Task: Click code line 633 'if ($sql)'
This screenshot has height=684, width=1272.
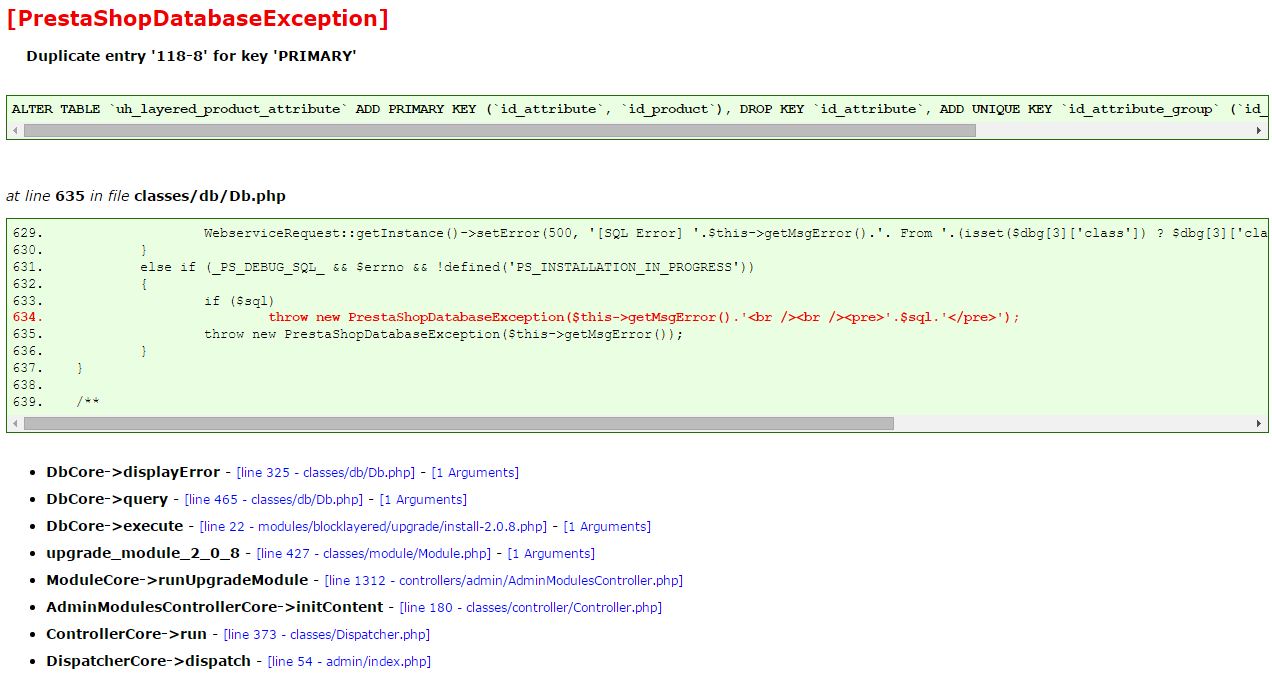Action: coord(240,301)
